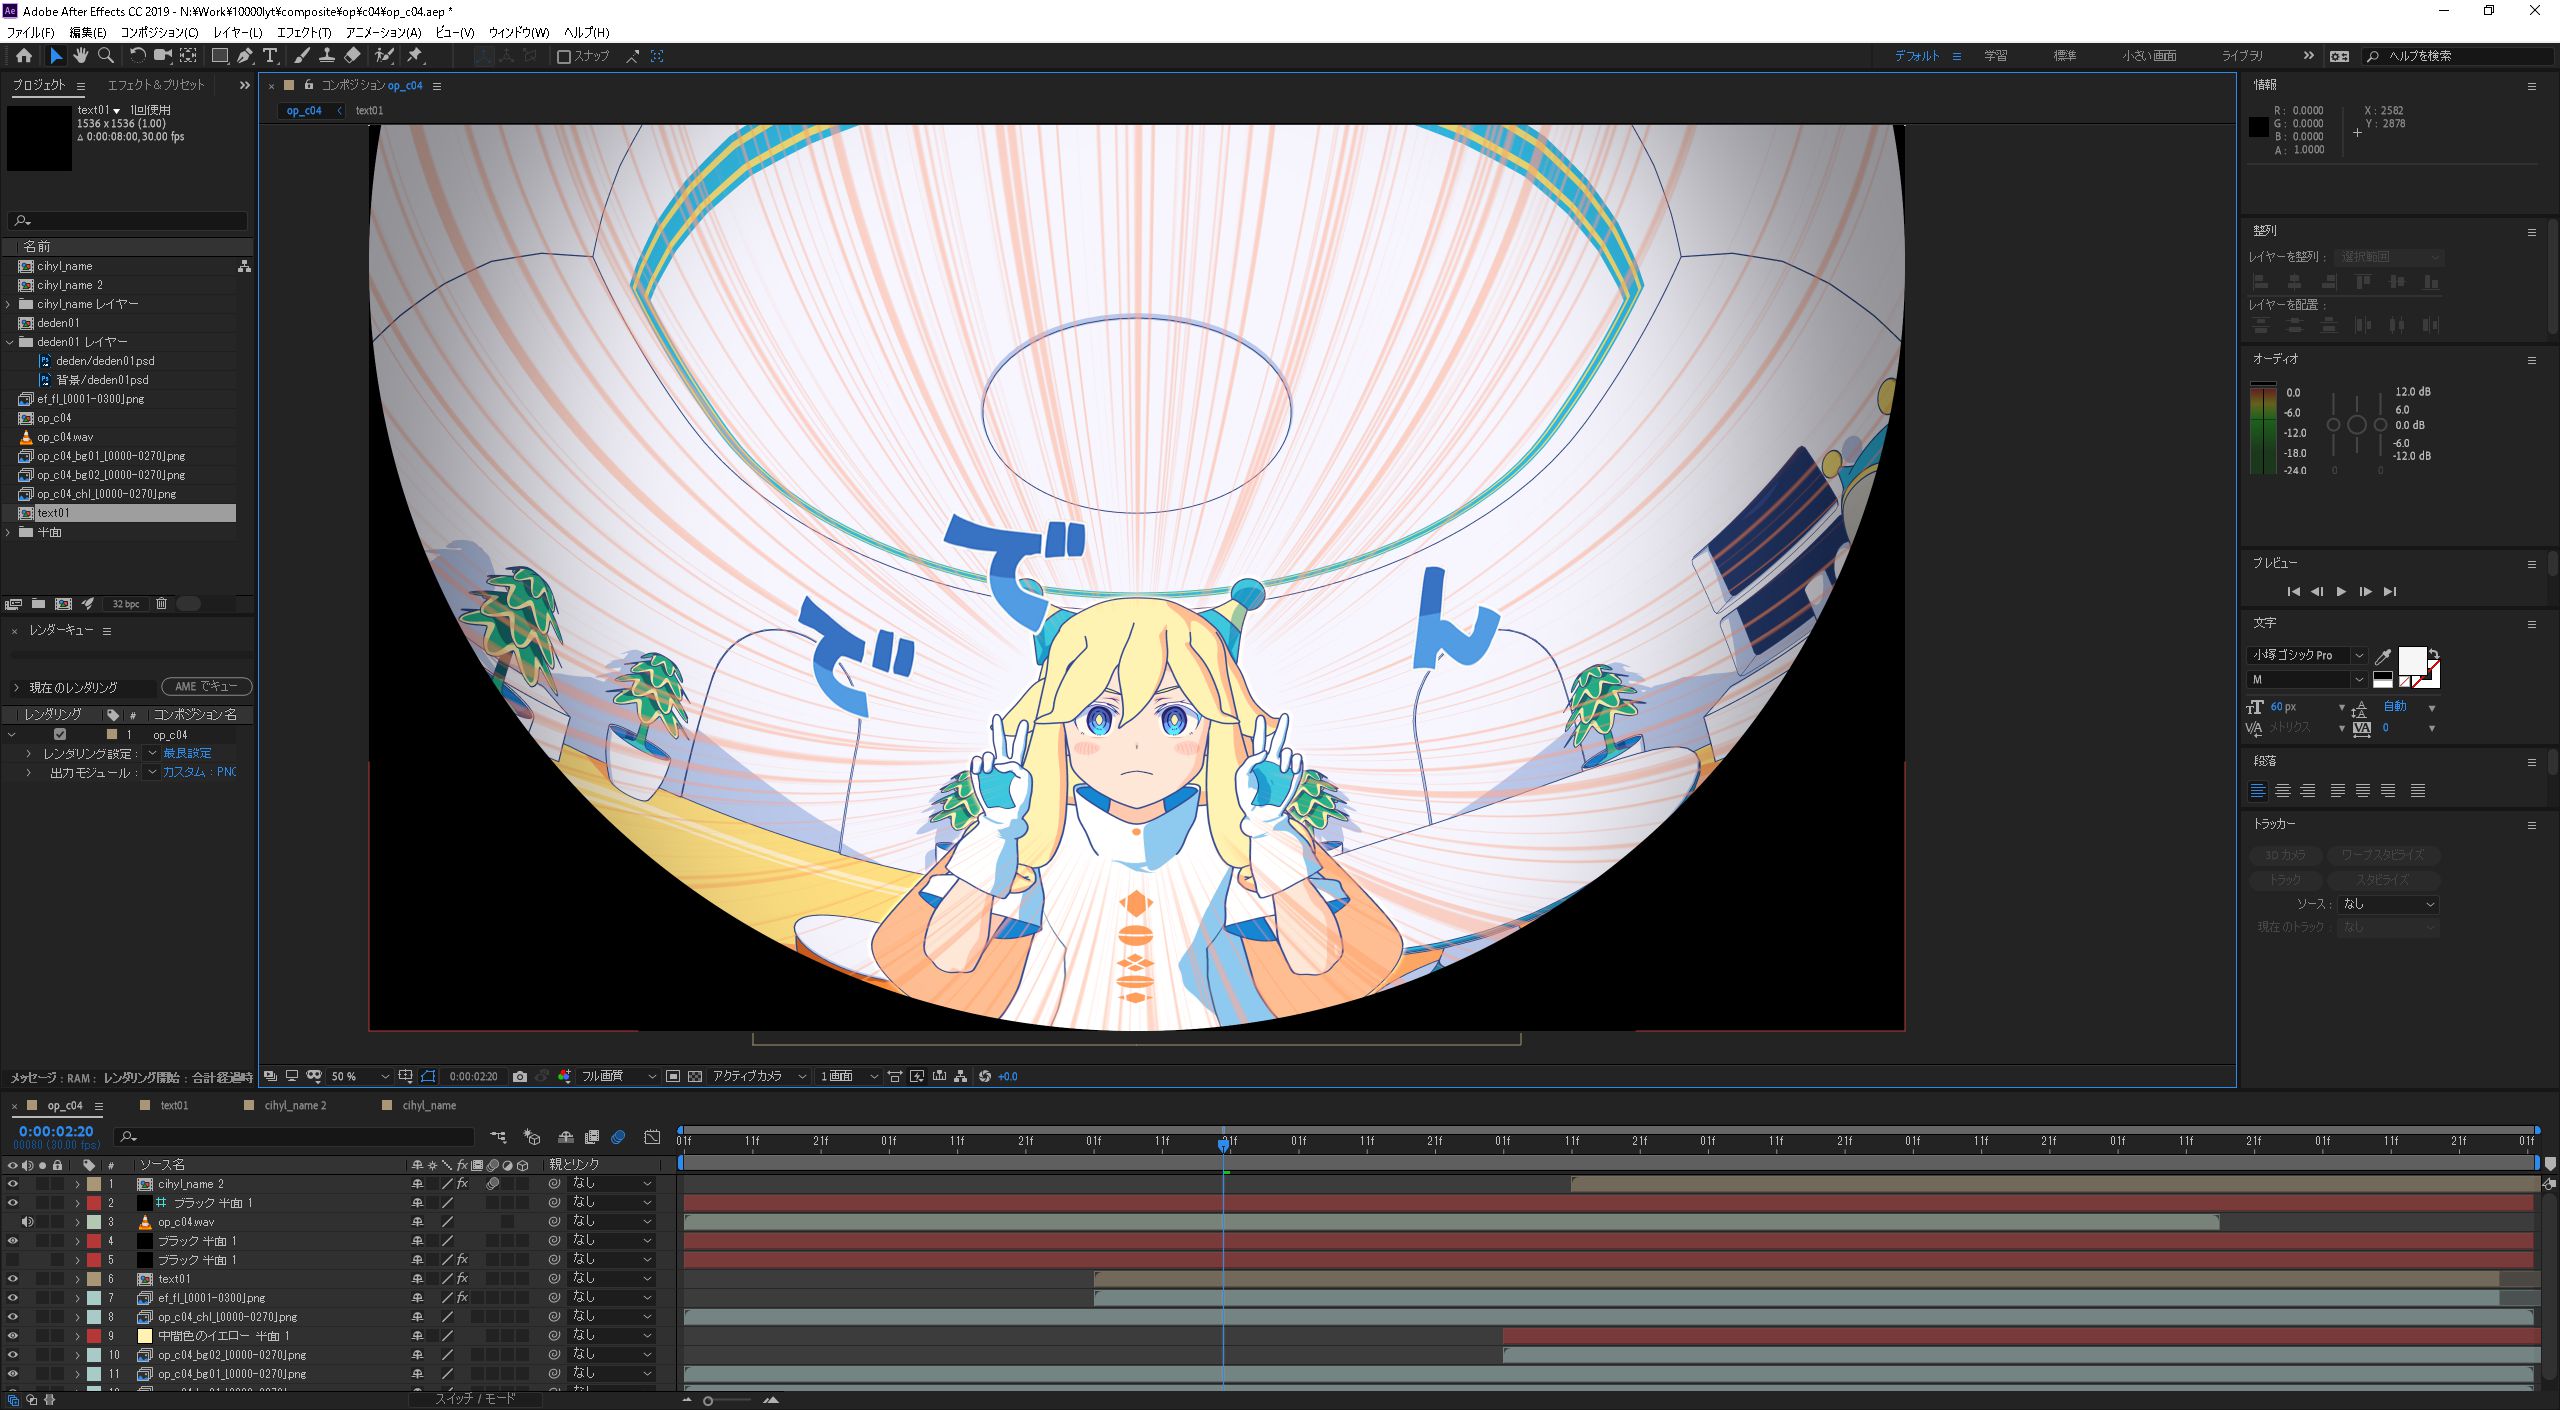2560x1410 pixels.
Task: Click the delete trash icon in Project panel
Action: pyautogui.click(x=161, y=603)
